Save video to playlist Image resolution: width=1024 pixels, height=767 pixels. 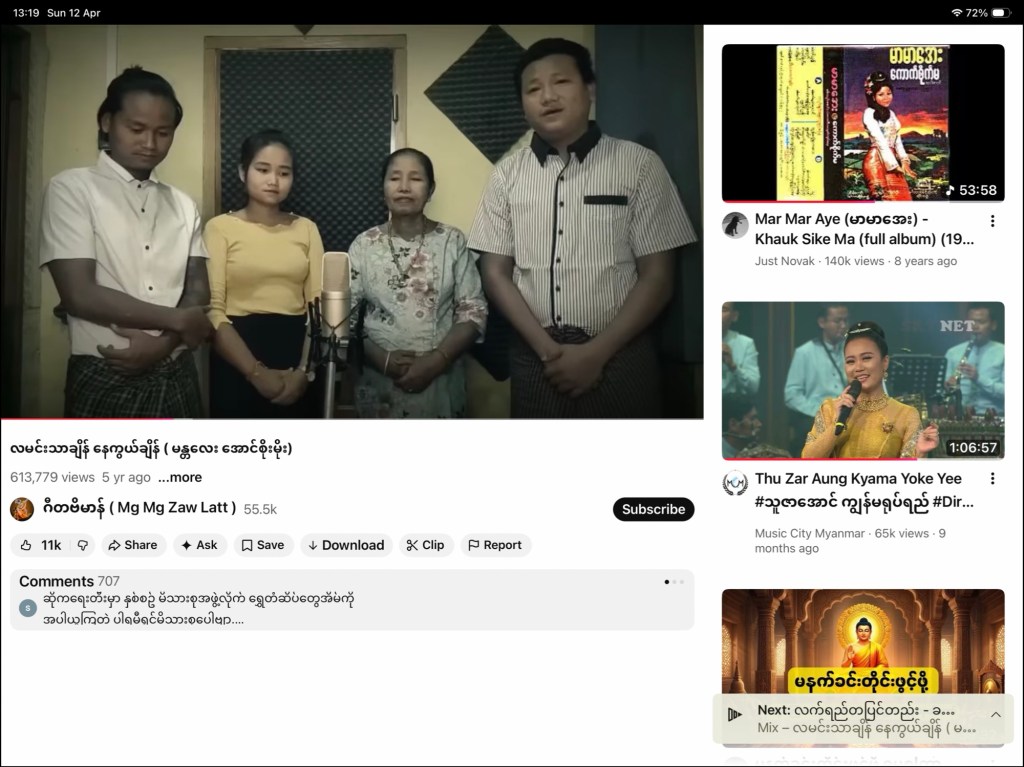click(263, 545)
